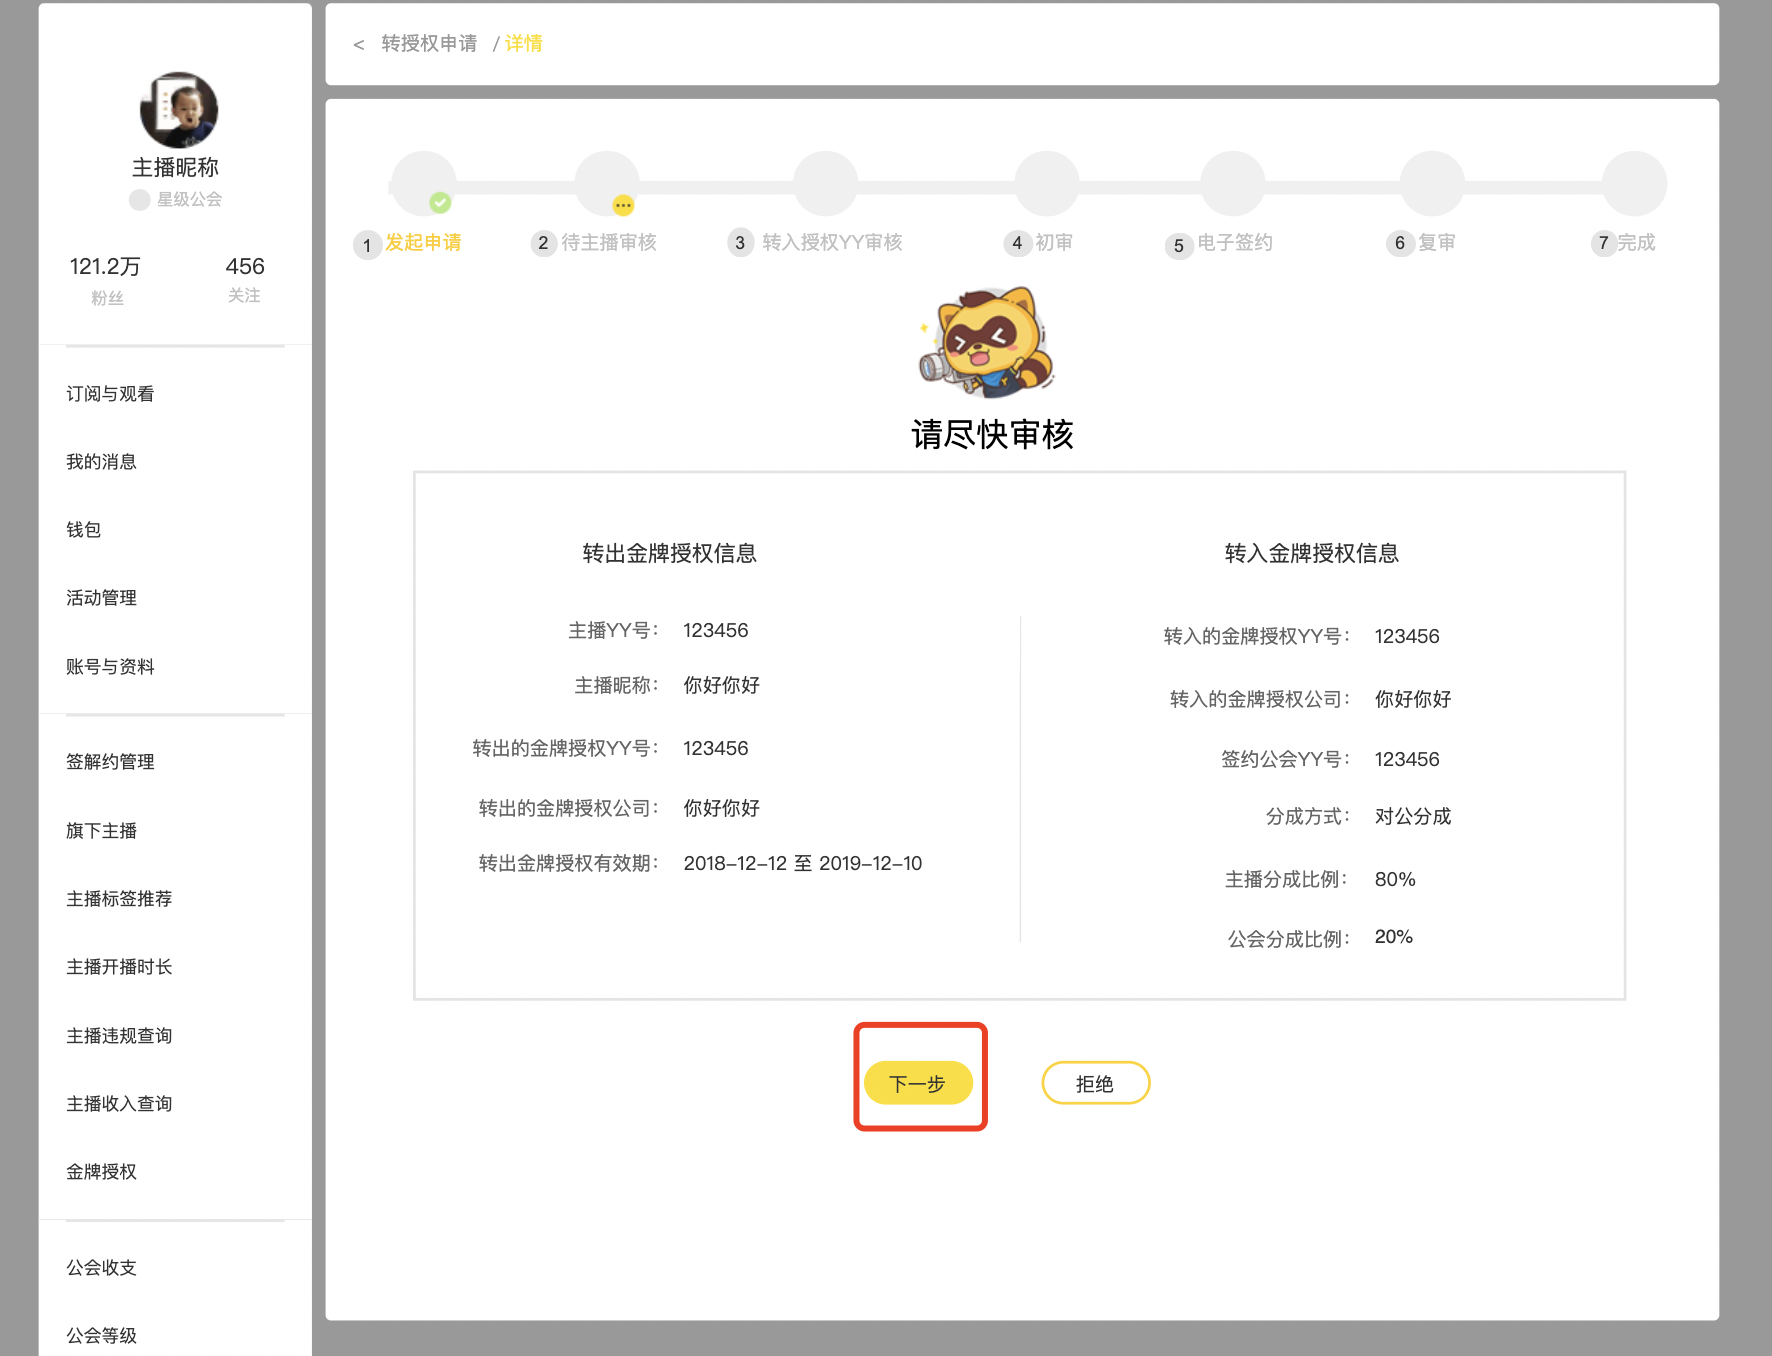Click 签约公会YY号 value 123456
1772x1356 pixels.
[1407, 760]
